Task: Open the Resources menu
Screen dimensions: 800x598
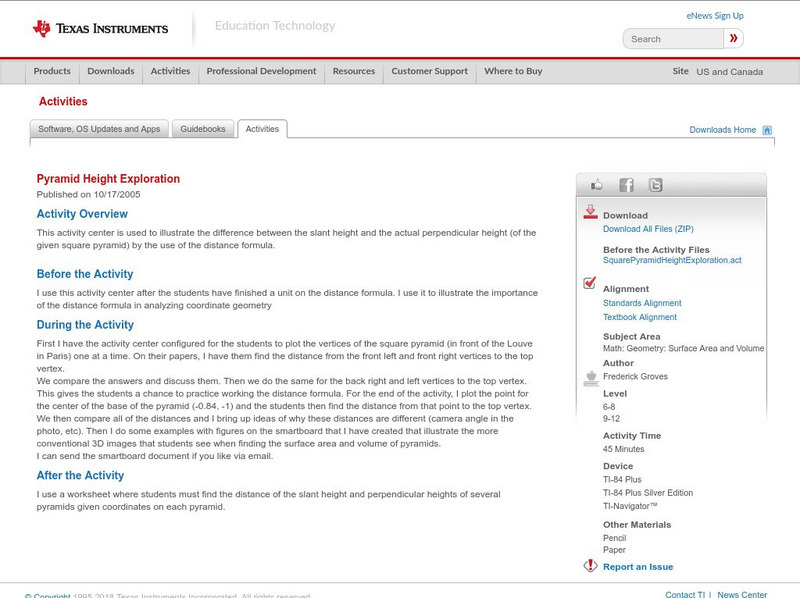Action: (354, 71)
